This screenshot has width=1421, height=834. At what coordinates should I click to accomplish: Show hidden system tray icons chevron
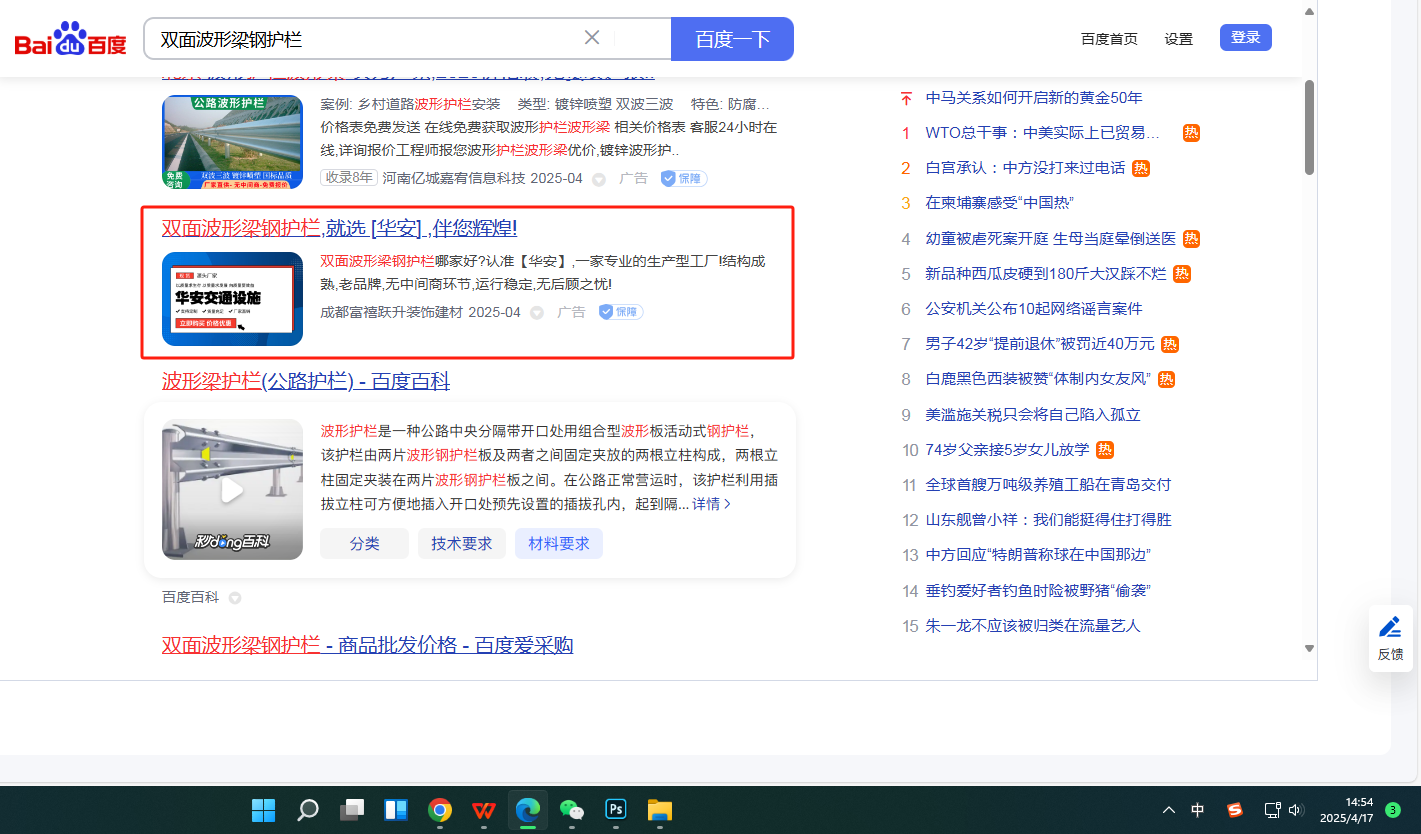pyautogui.click(x=1168, y=810)
